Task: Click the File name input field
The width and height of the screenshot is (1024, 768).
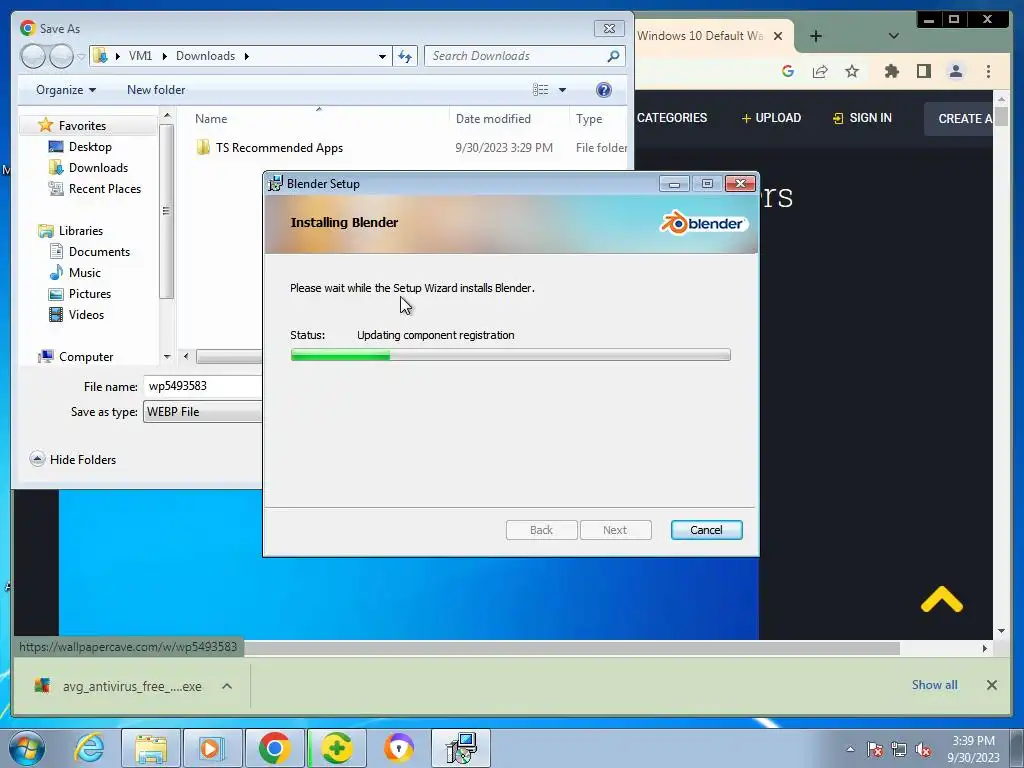Action: coord(202,386)
